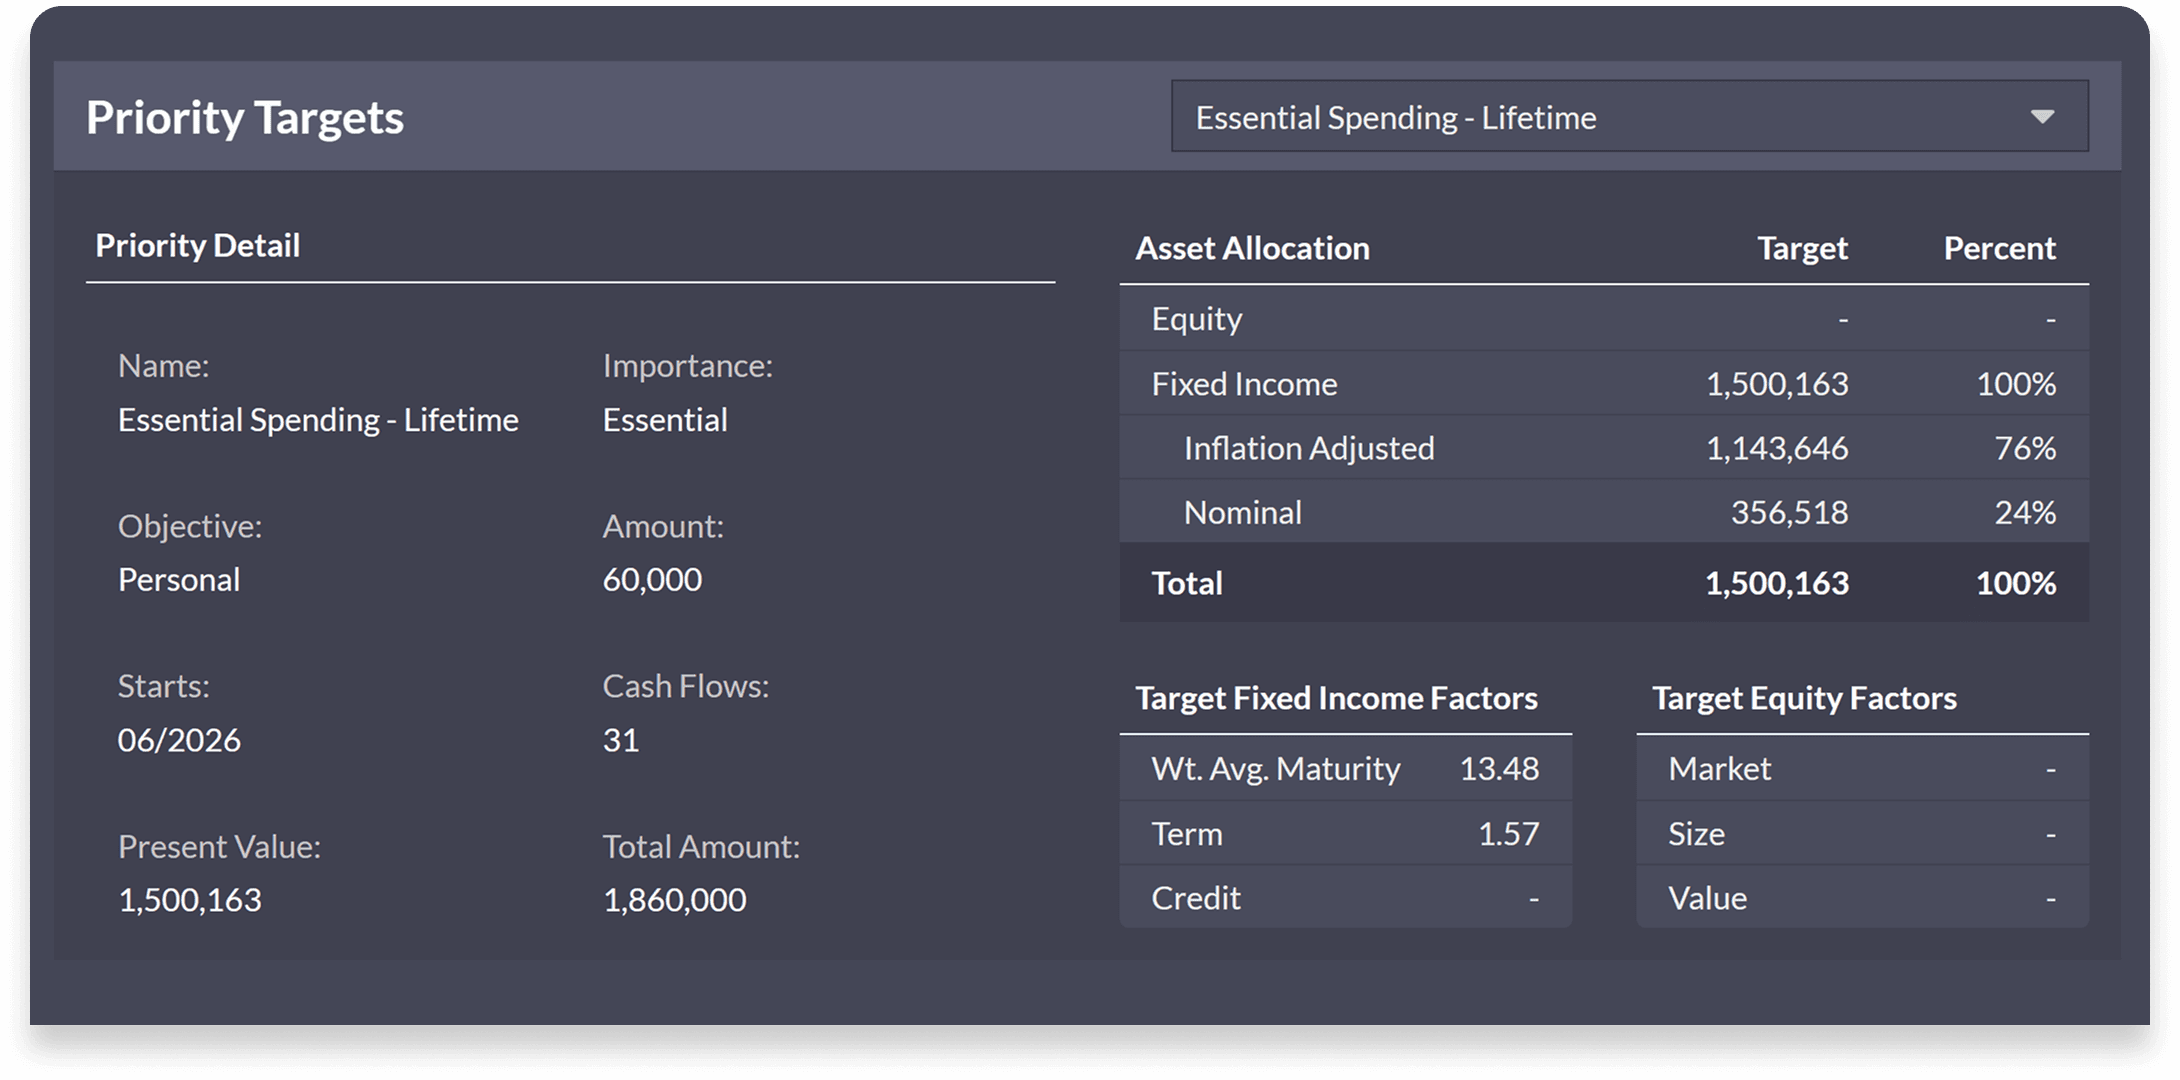Select the Wt. Avg. Maturity label
This screenshot has width=2180, height=1080.
[1275, 769]
